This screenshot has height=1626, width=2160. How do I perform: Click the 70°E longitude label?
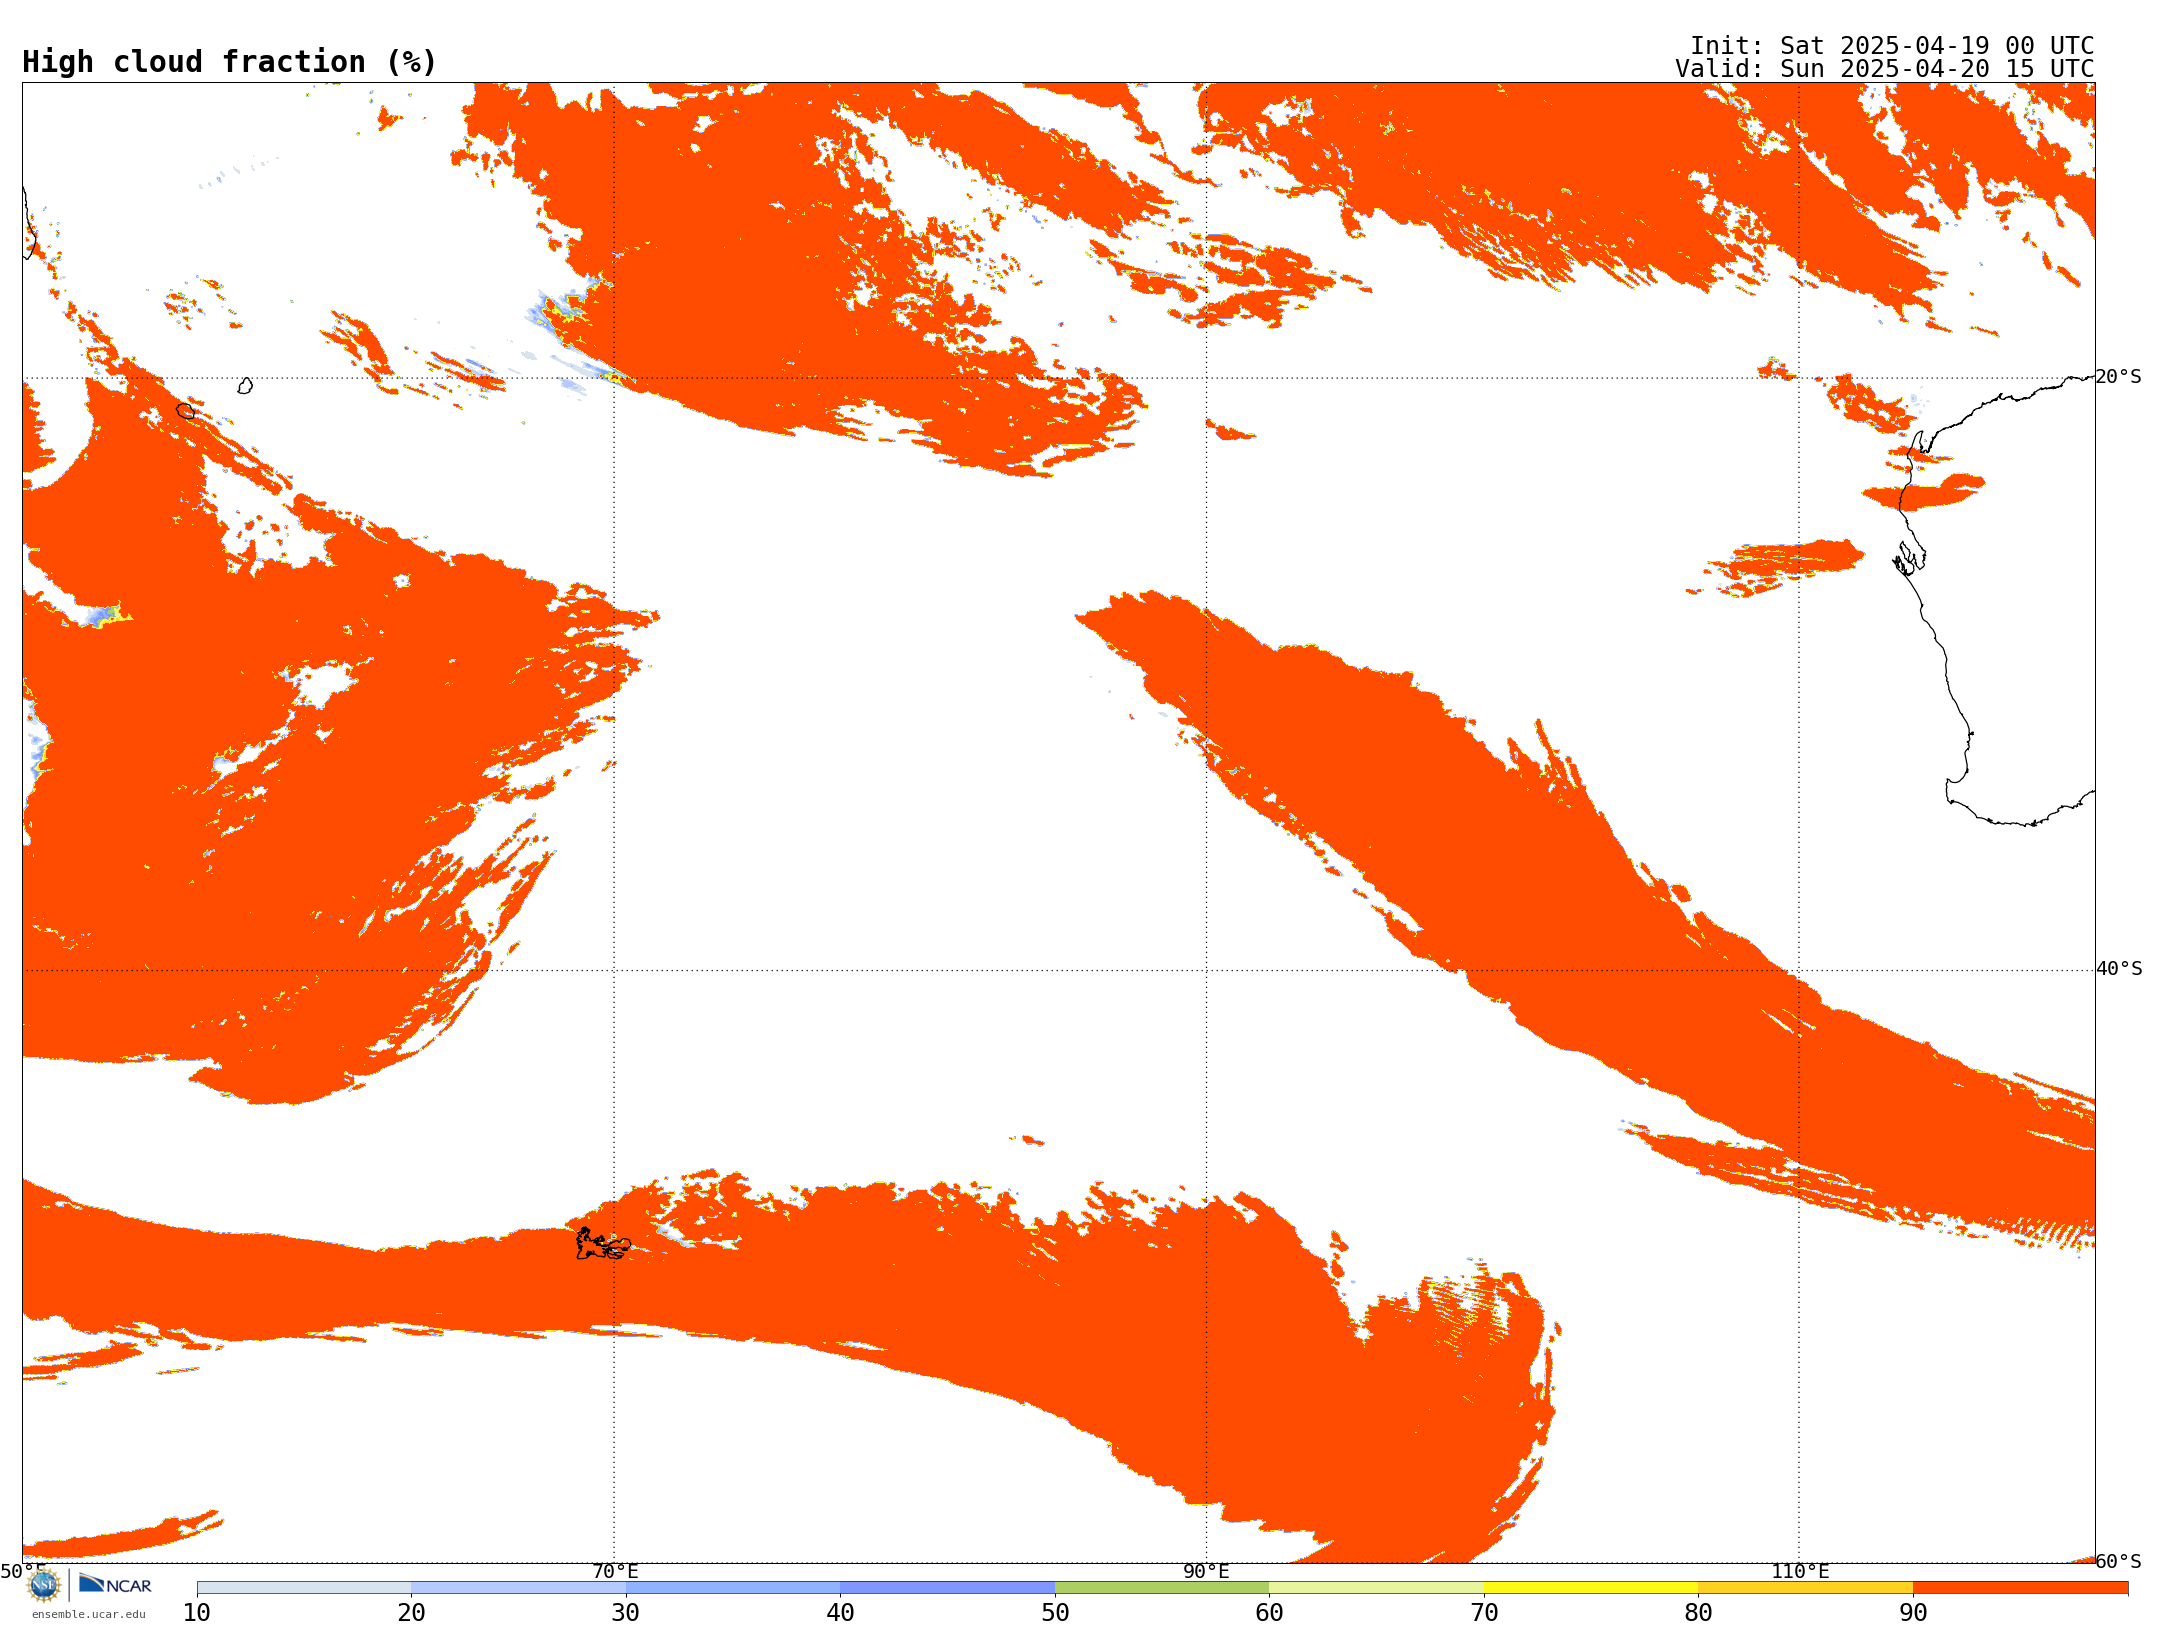pyautogui.click(x=615, y=1572)
